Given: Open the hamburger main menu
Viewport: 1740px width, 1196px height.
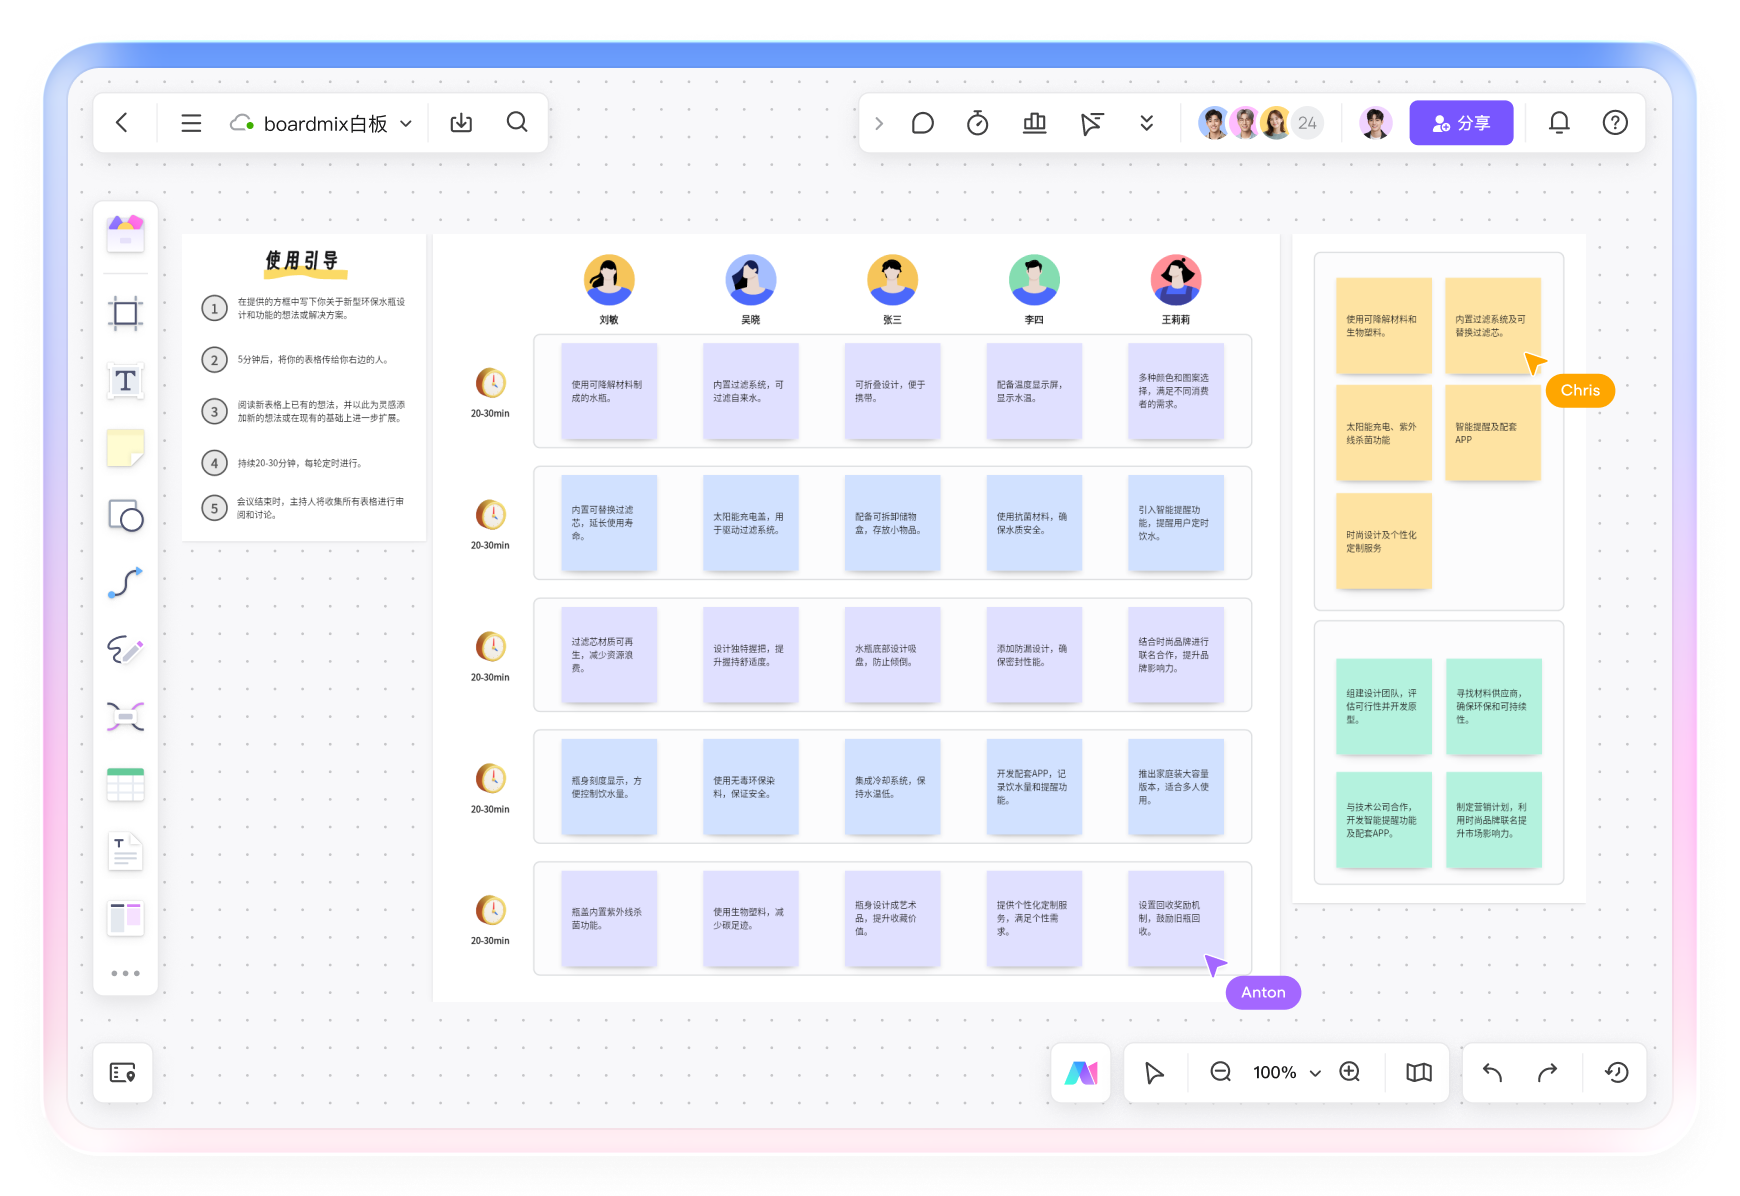Looking at the screenshot, I should [x=191, y=123].
